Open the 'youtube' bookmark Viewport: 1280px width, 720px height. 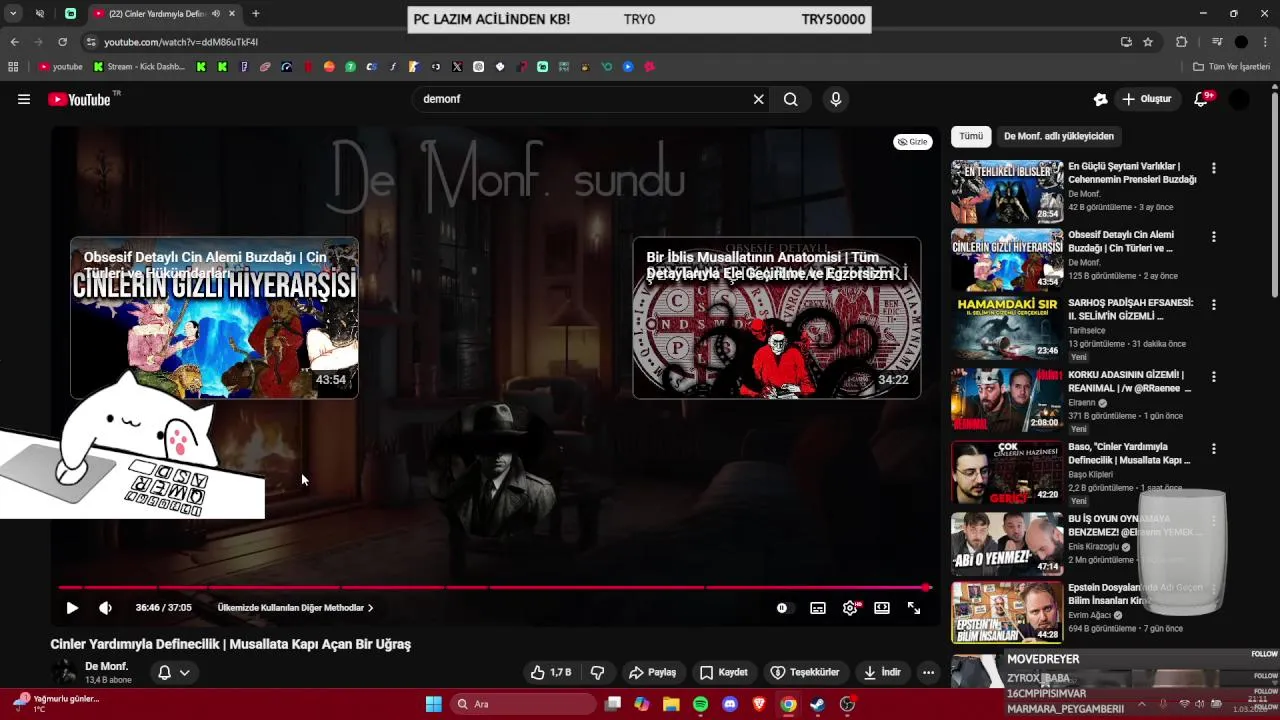click(60, 67)
